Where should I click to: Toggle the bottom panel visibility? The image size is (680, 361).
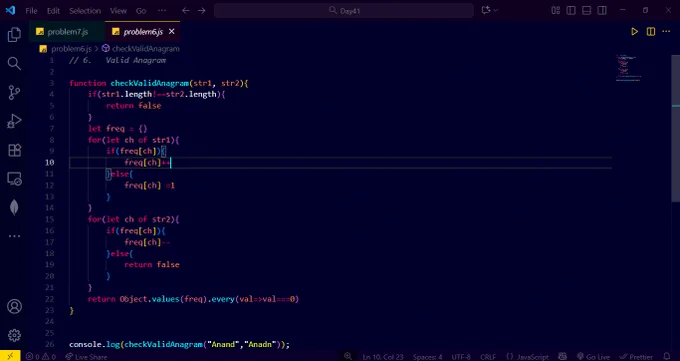586,10
